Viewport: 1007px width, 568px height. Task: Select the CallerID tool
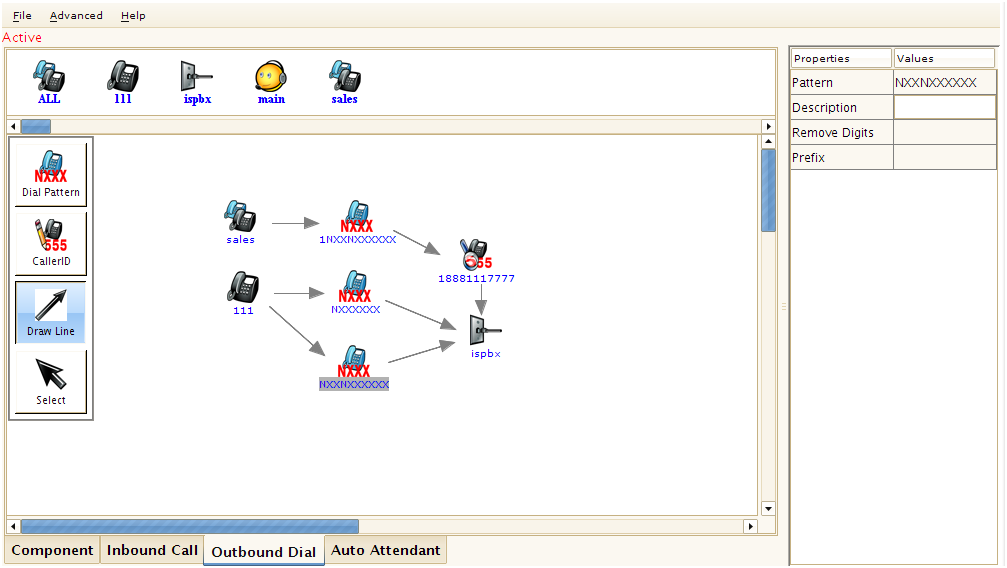click(x=50, y=243)
